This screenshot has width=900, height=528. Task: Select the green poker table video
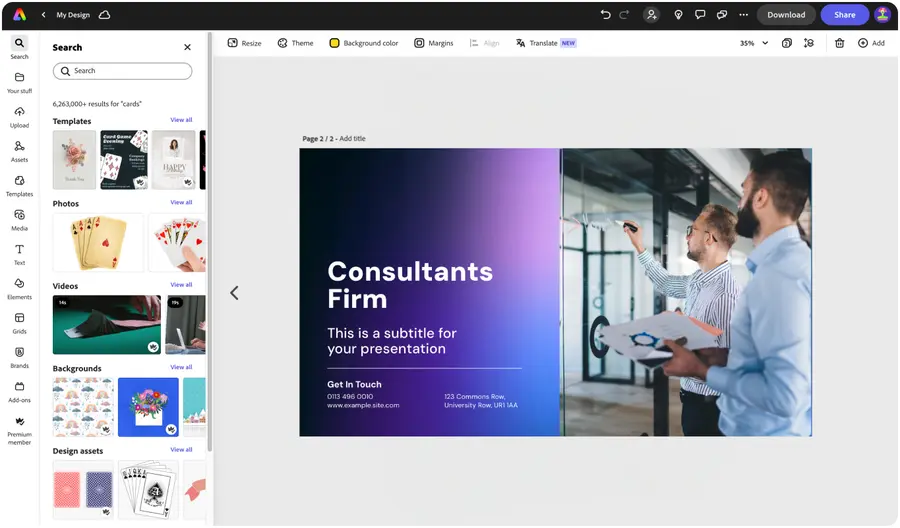coord(107,325)
